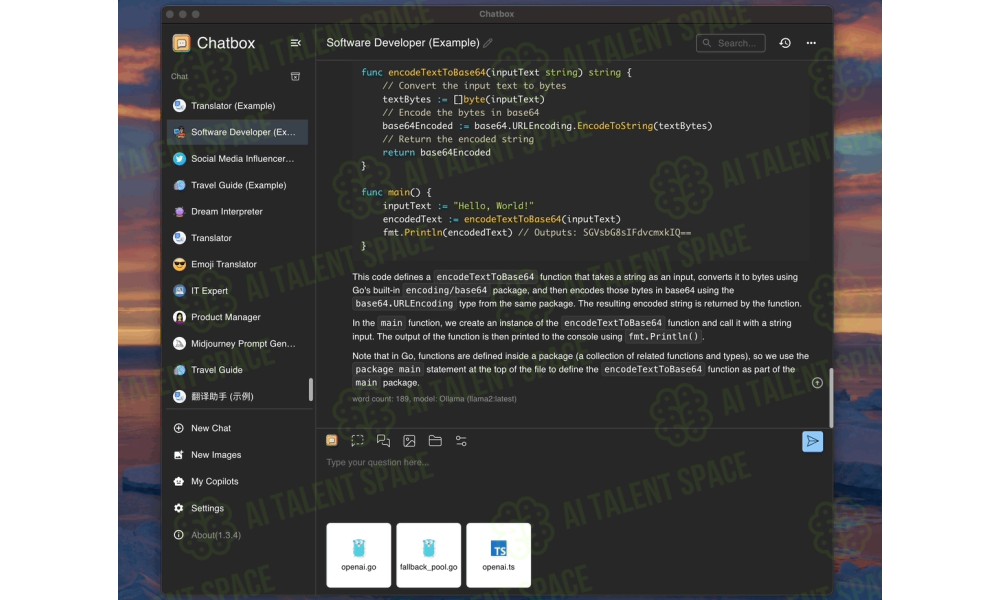This screenshot has width=1000, height=600.
Task: Click the info icon beside About
Action: [179, 535]
